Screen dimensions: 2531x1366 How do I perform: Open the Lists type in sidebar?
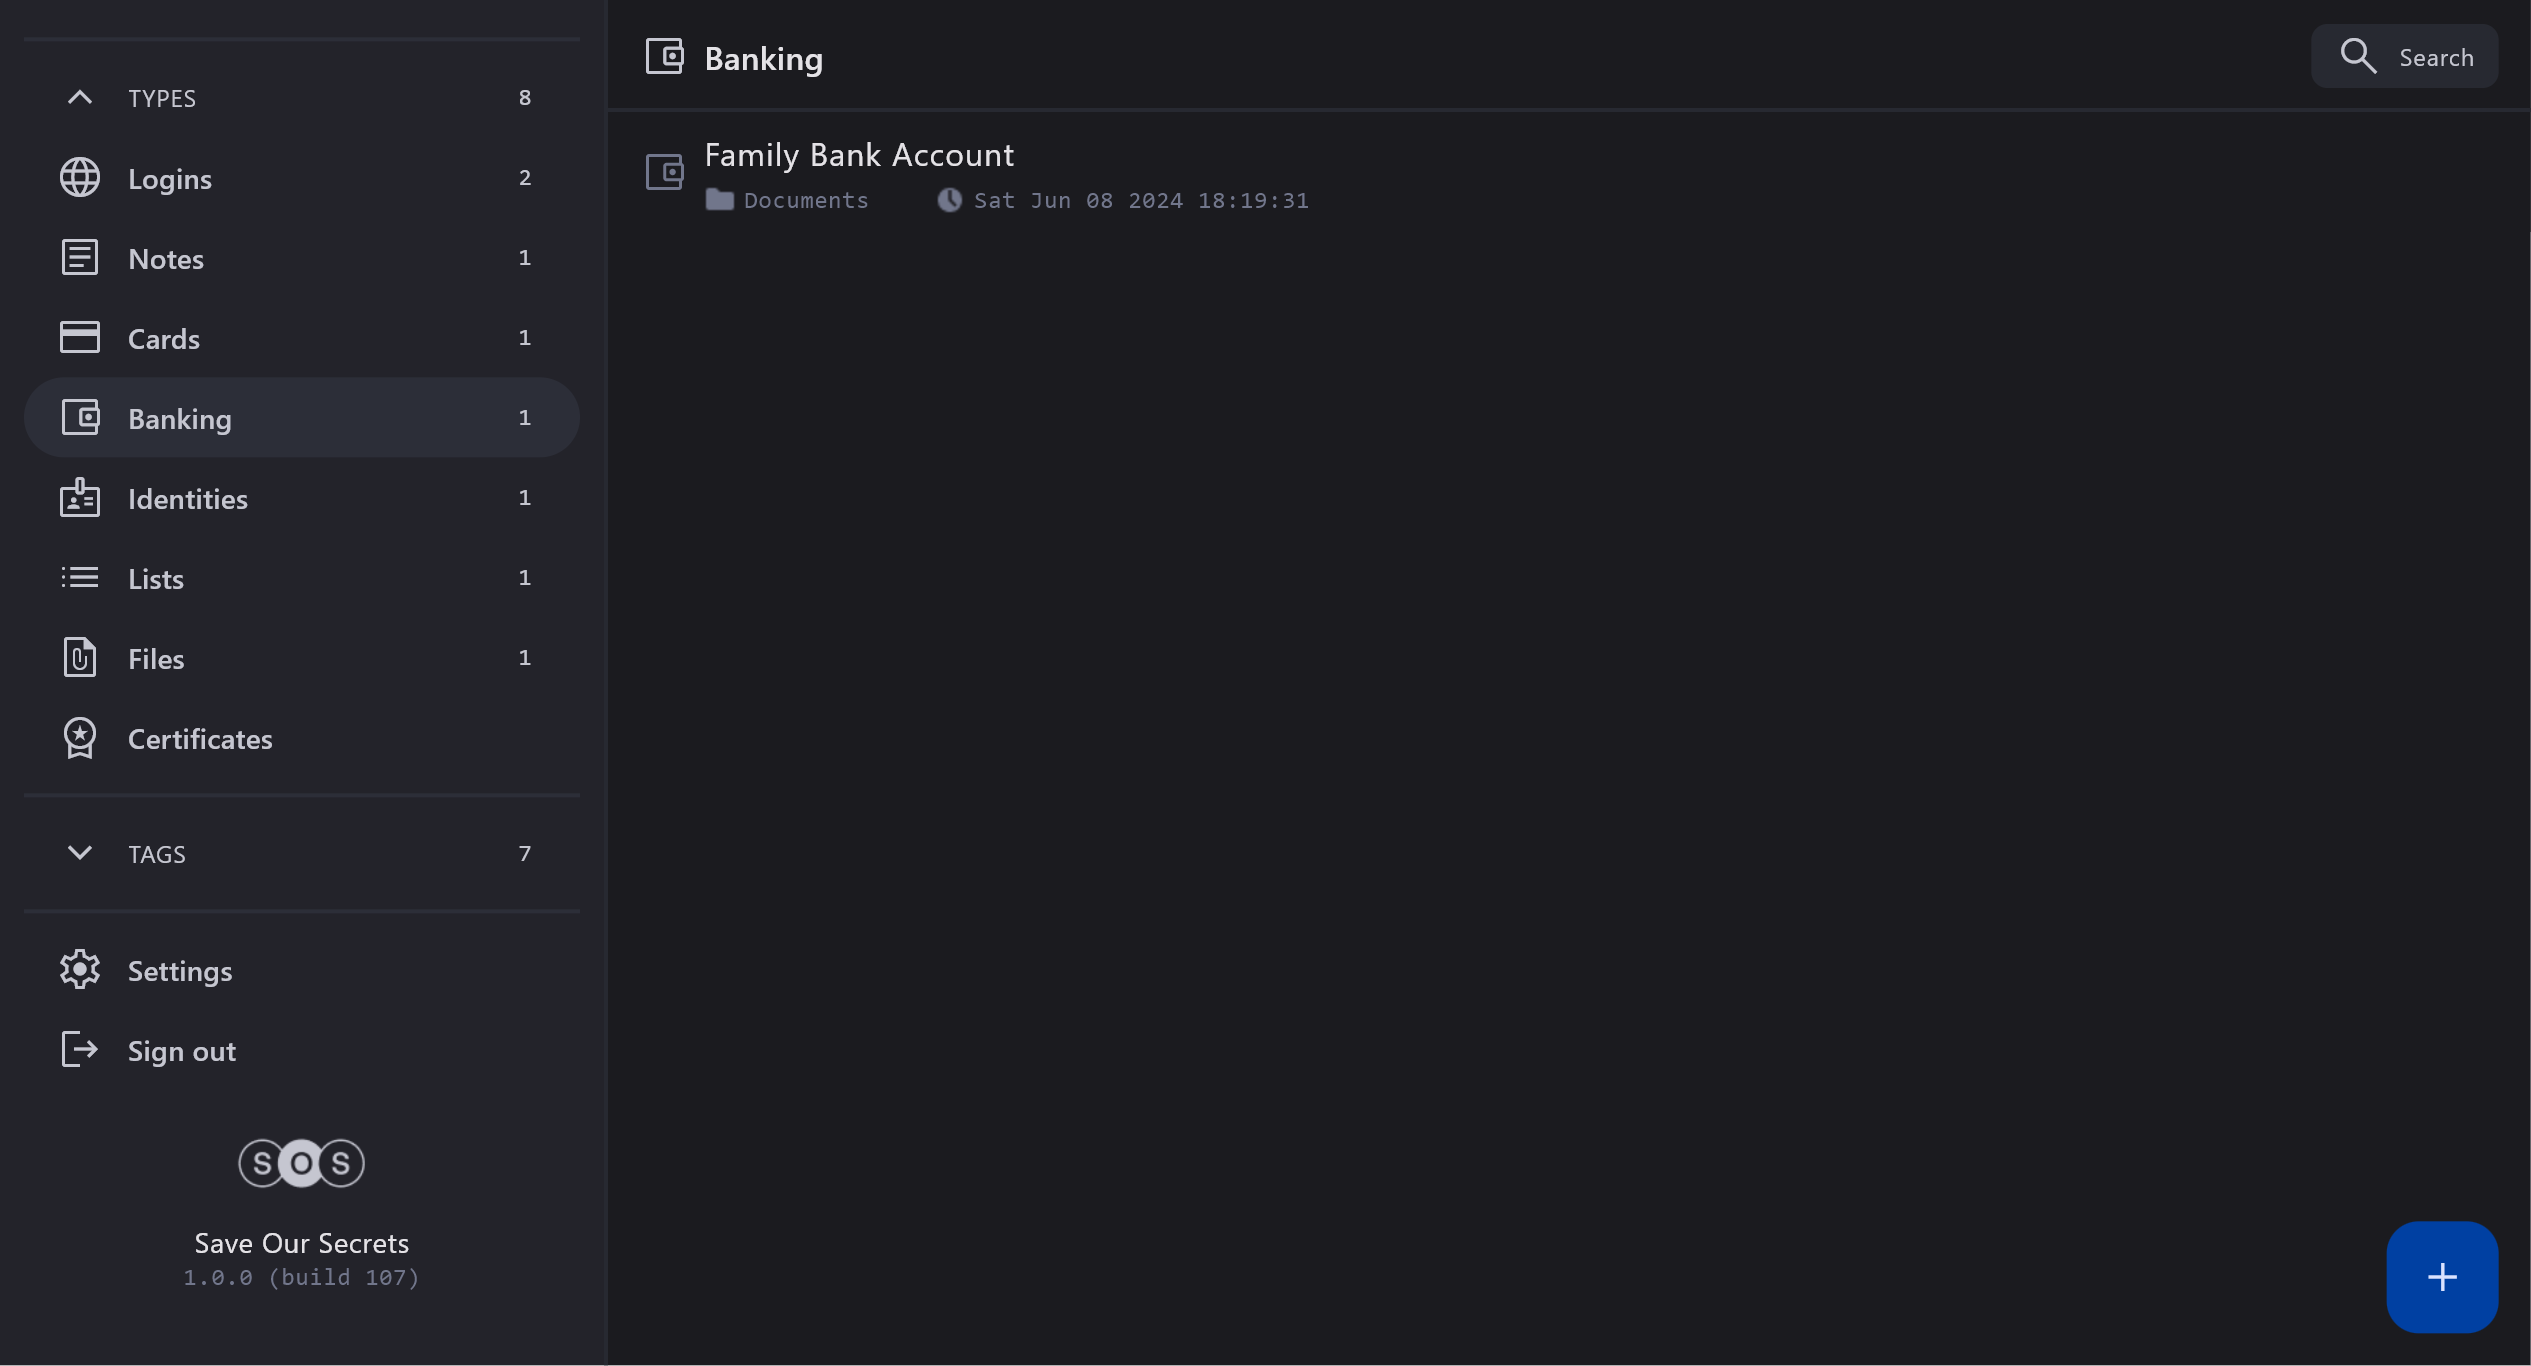click(156, 579)
